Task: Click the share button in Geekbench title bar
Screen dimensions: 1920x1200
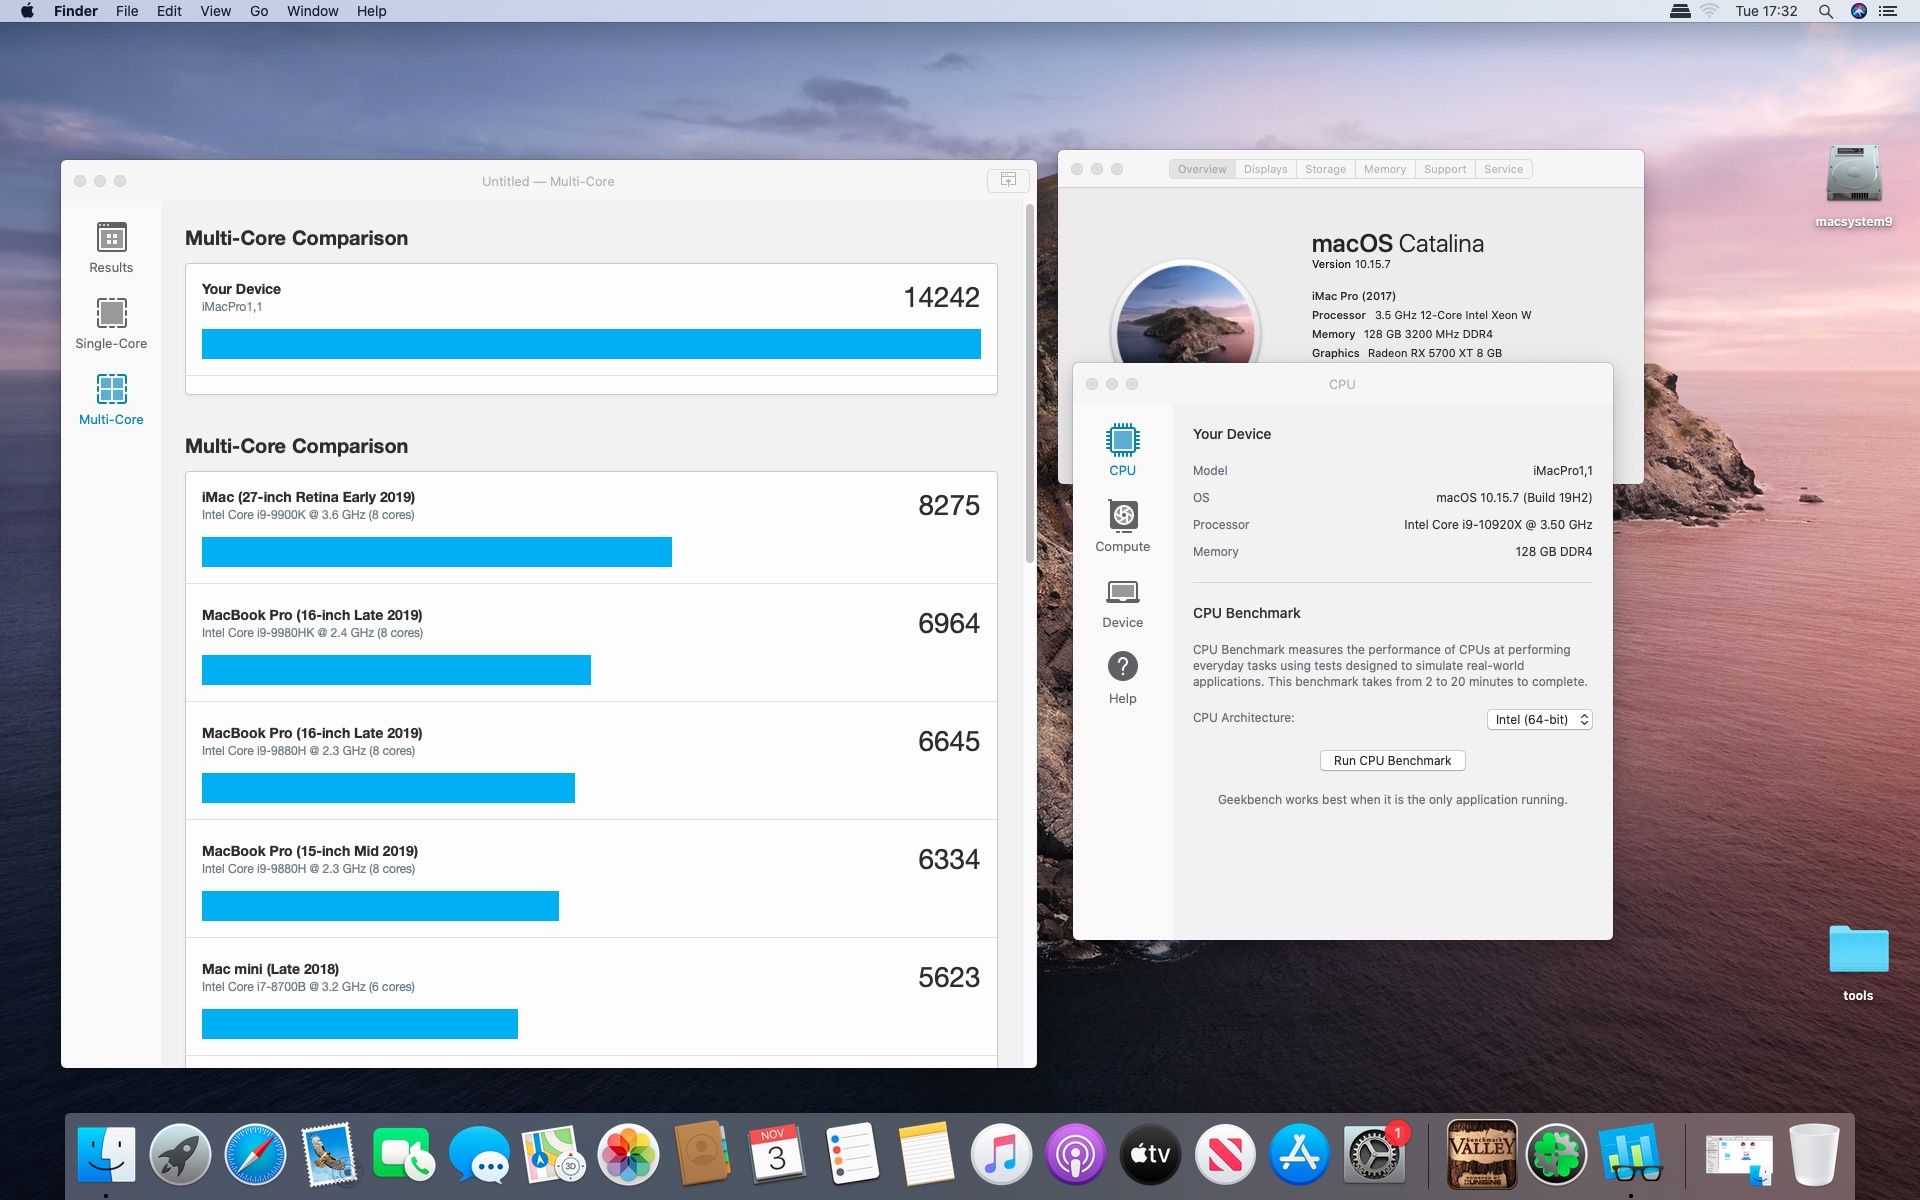Action: point(1008,180)
